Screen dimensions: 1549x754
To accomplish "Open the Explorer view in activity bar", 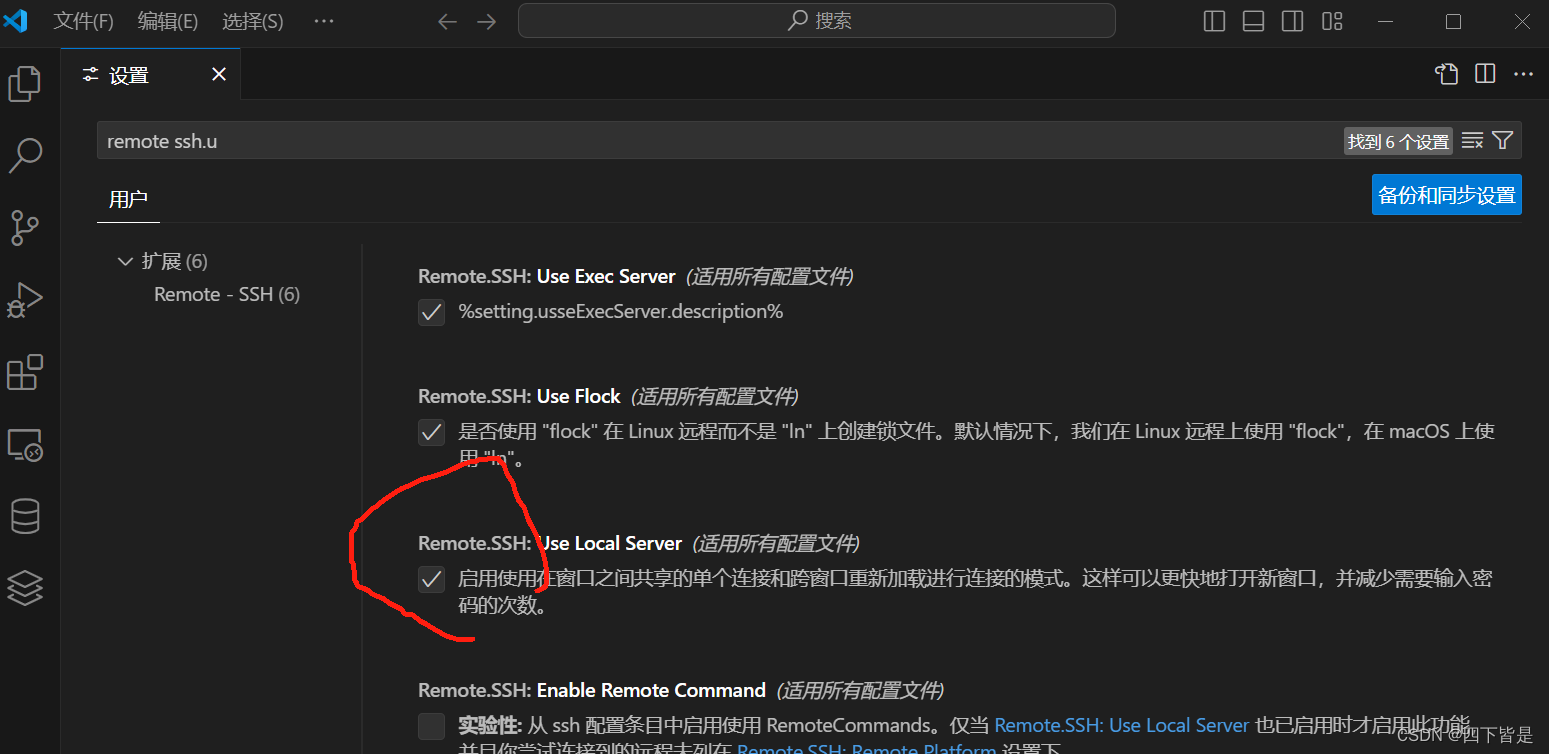I will click(x=24, y=83).
